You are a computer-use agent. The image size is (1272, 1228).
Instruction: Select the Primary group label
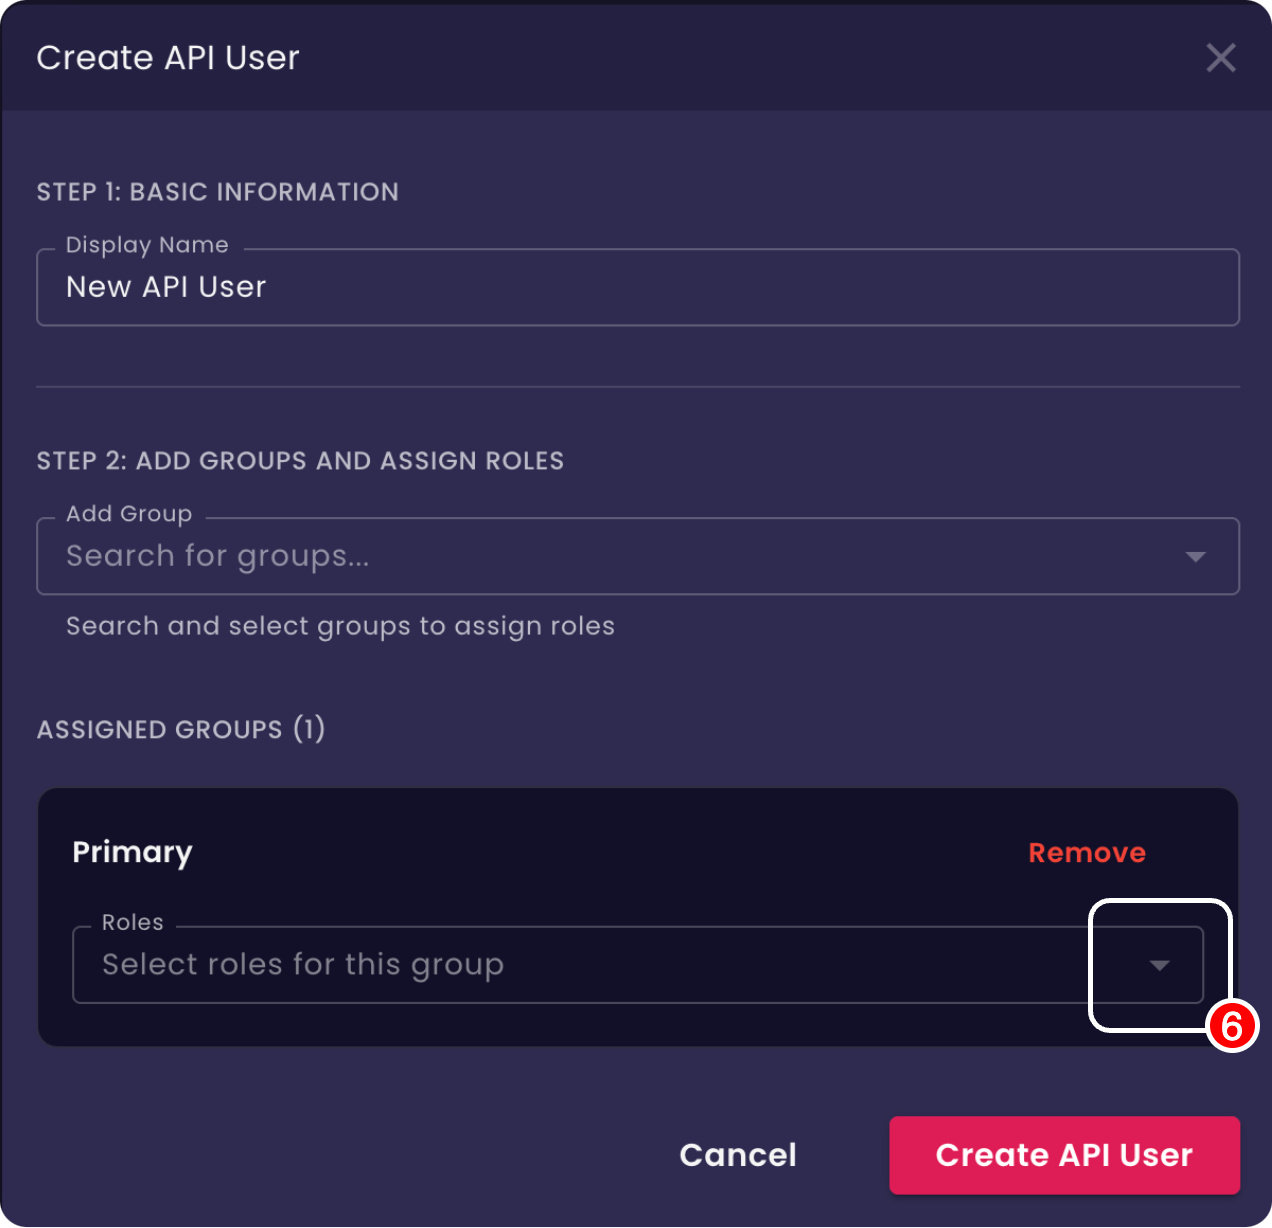point(131,852)
